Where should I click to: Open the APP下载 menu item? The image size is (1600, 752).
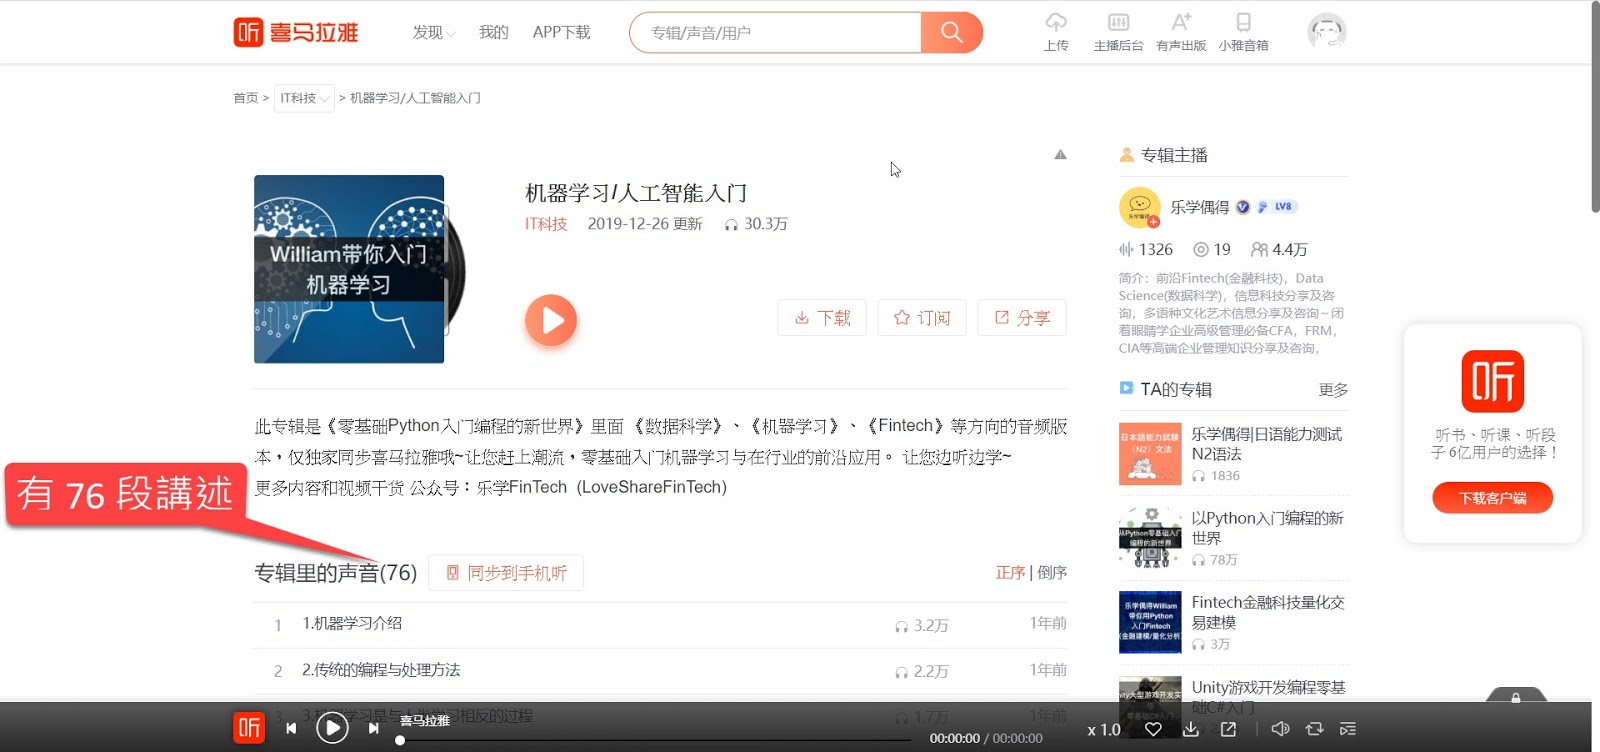point(561,32)
